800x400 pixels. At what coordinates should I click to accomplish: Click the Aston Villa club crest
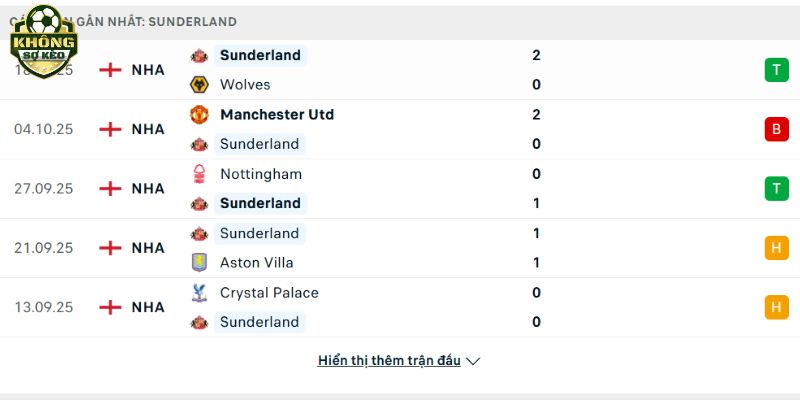(200, 263)
